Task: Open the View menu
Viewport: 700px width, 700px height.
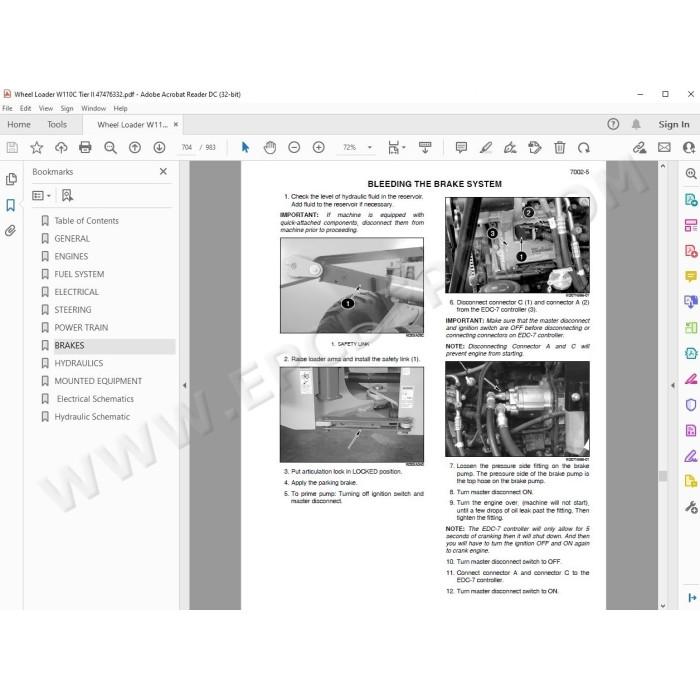Action: click(x=46, y=108)
